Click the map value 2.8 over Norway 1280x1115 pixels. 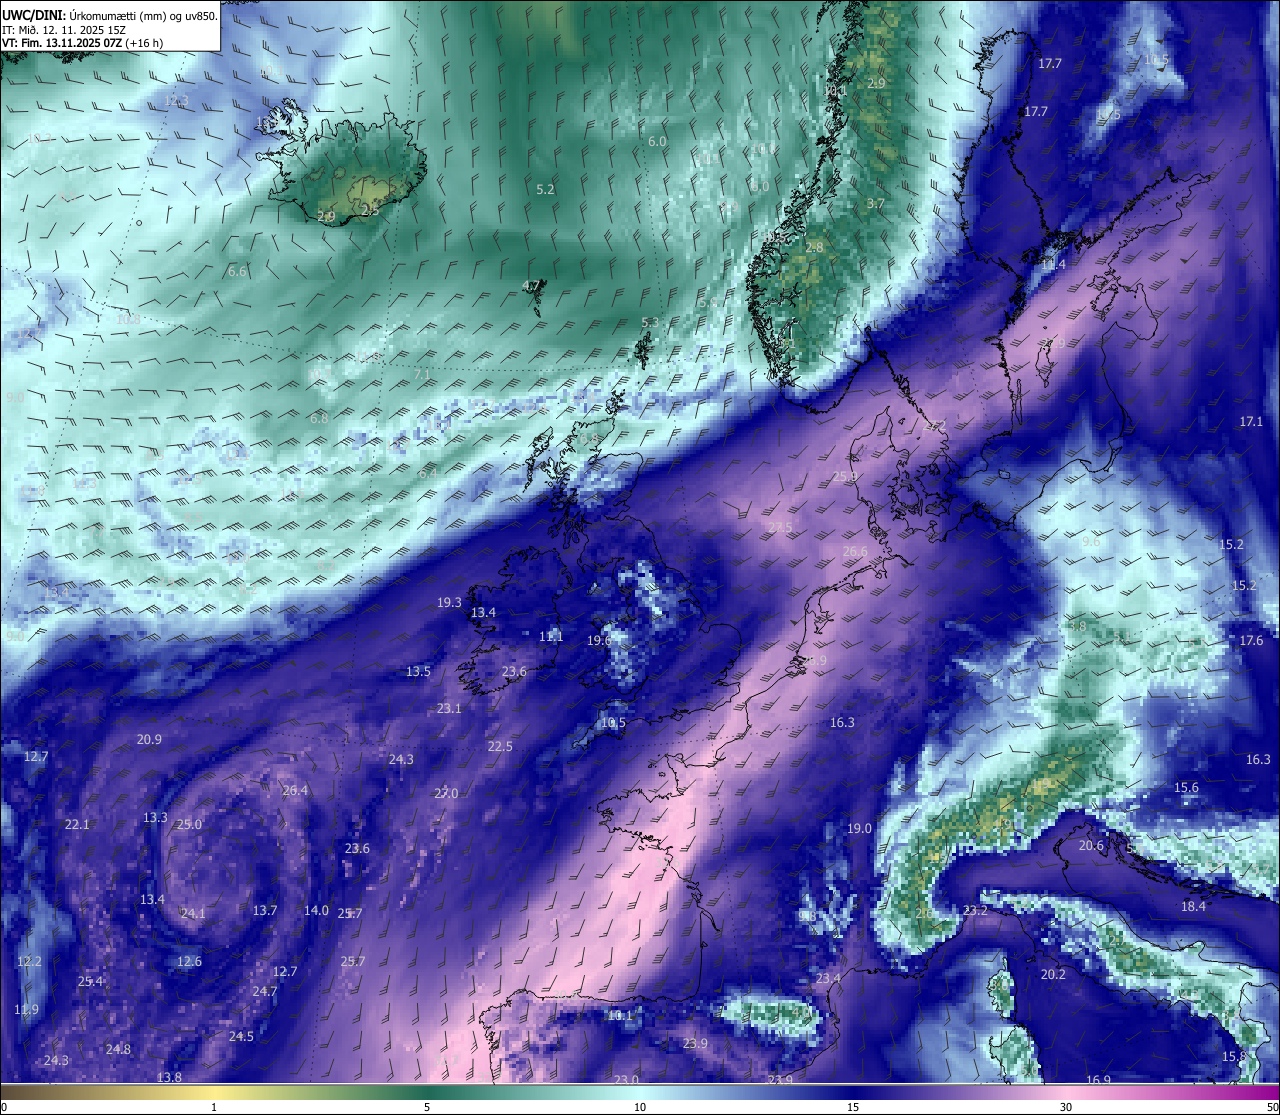point(814,248)
